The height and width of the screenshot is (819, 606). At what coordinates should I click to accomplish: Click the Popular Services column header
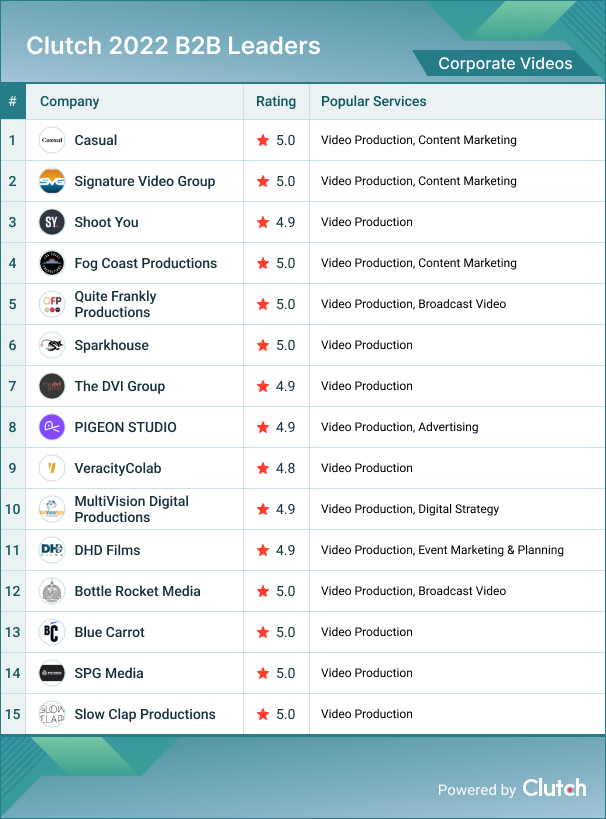(x=374, y=101)
